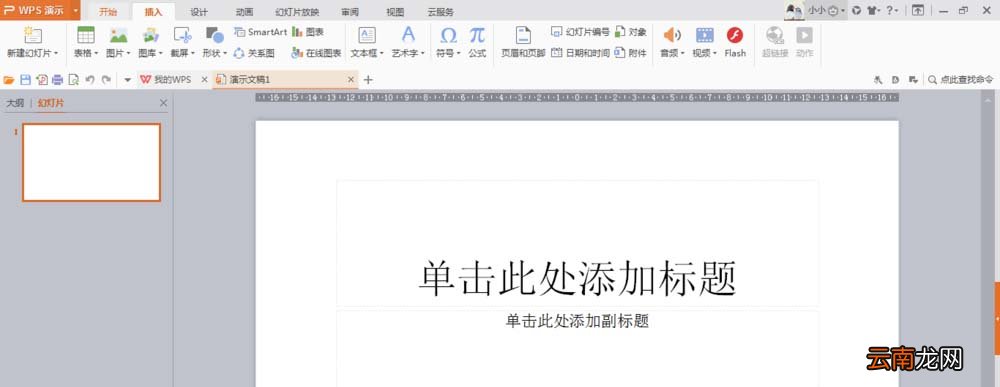Click the Symbol (符号) omega icon
Image resolution: width=1000 pixels, height=387 pixels.
pos(448,35)
